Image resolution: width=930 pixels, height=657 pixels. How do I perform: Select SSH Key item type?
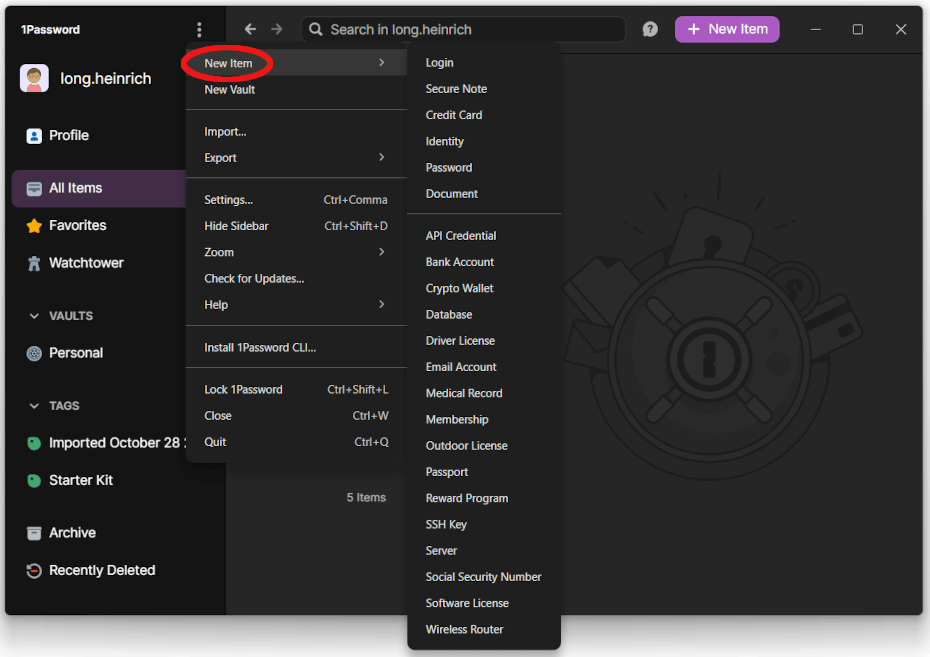click(x=484, y=525)
